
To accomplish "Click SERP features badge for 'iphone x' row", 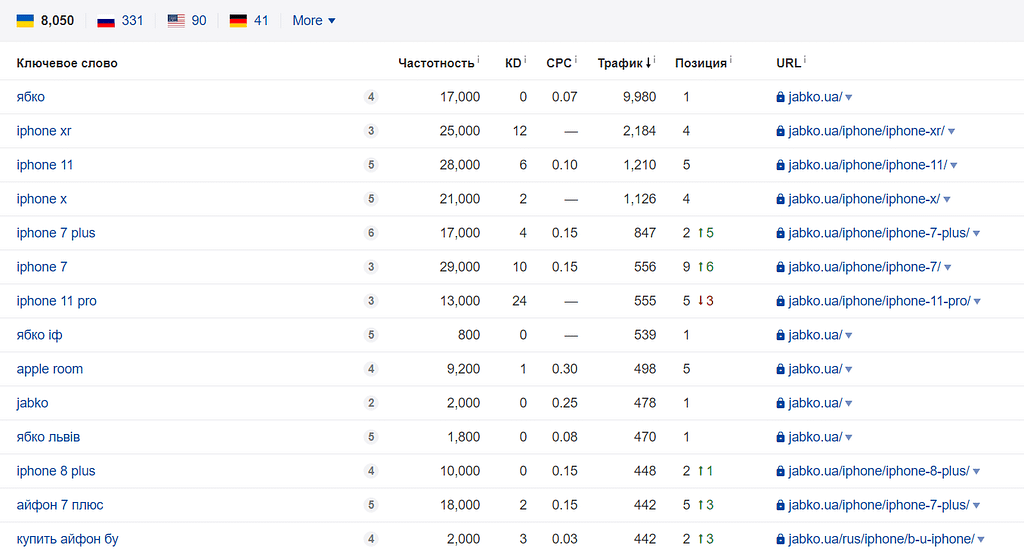I will pyautogui.click(x=370, y=199).
